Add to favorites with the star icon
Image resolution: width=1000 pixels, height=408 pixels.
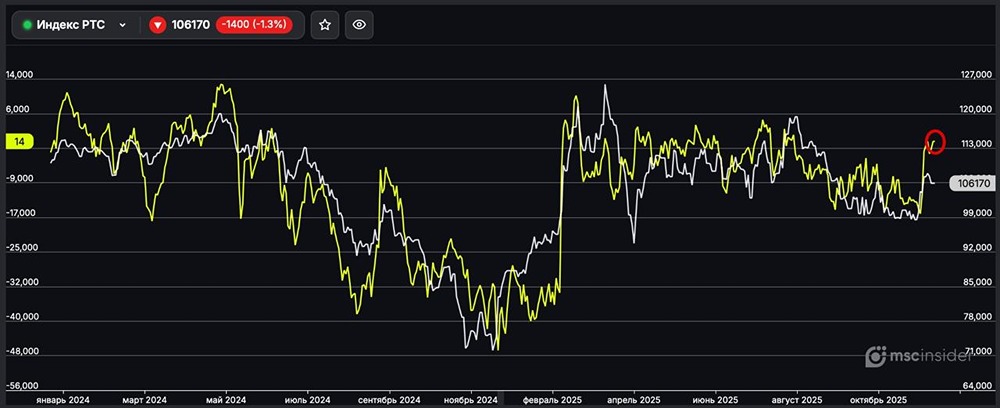[325, 25]
